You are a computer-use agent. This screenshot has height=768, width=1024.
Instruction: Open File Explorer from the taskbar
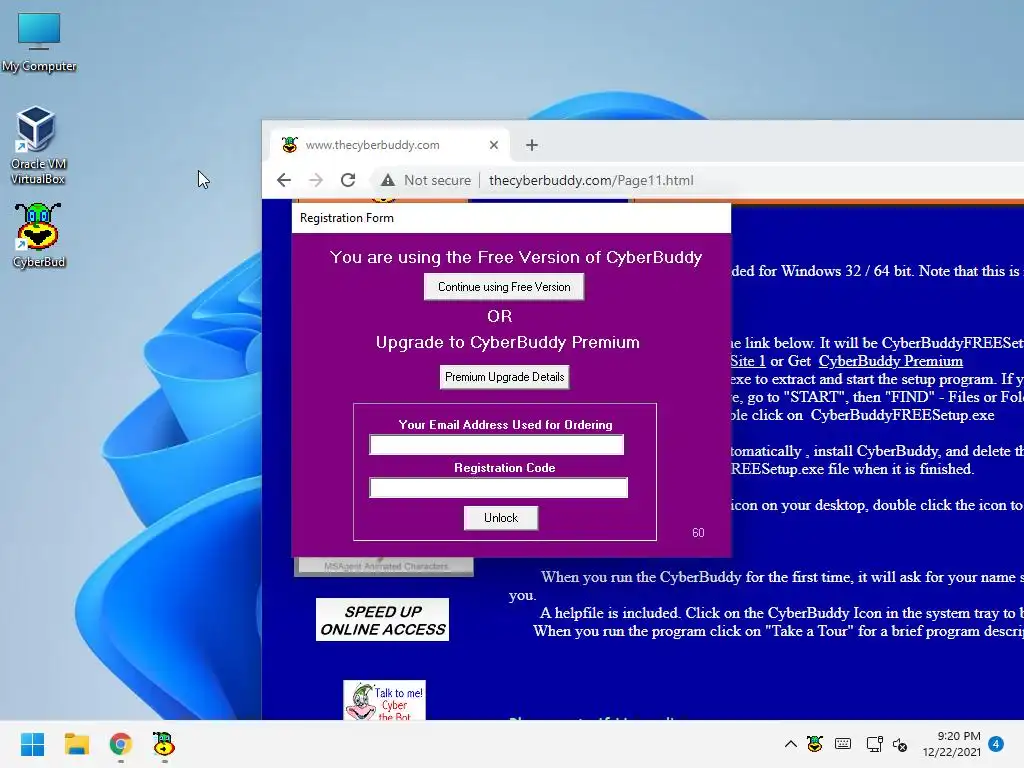76,744
